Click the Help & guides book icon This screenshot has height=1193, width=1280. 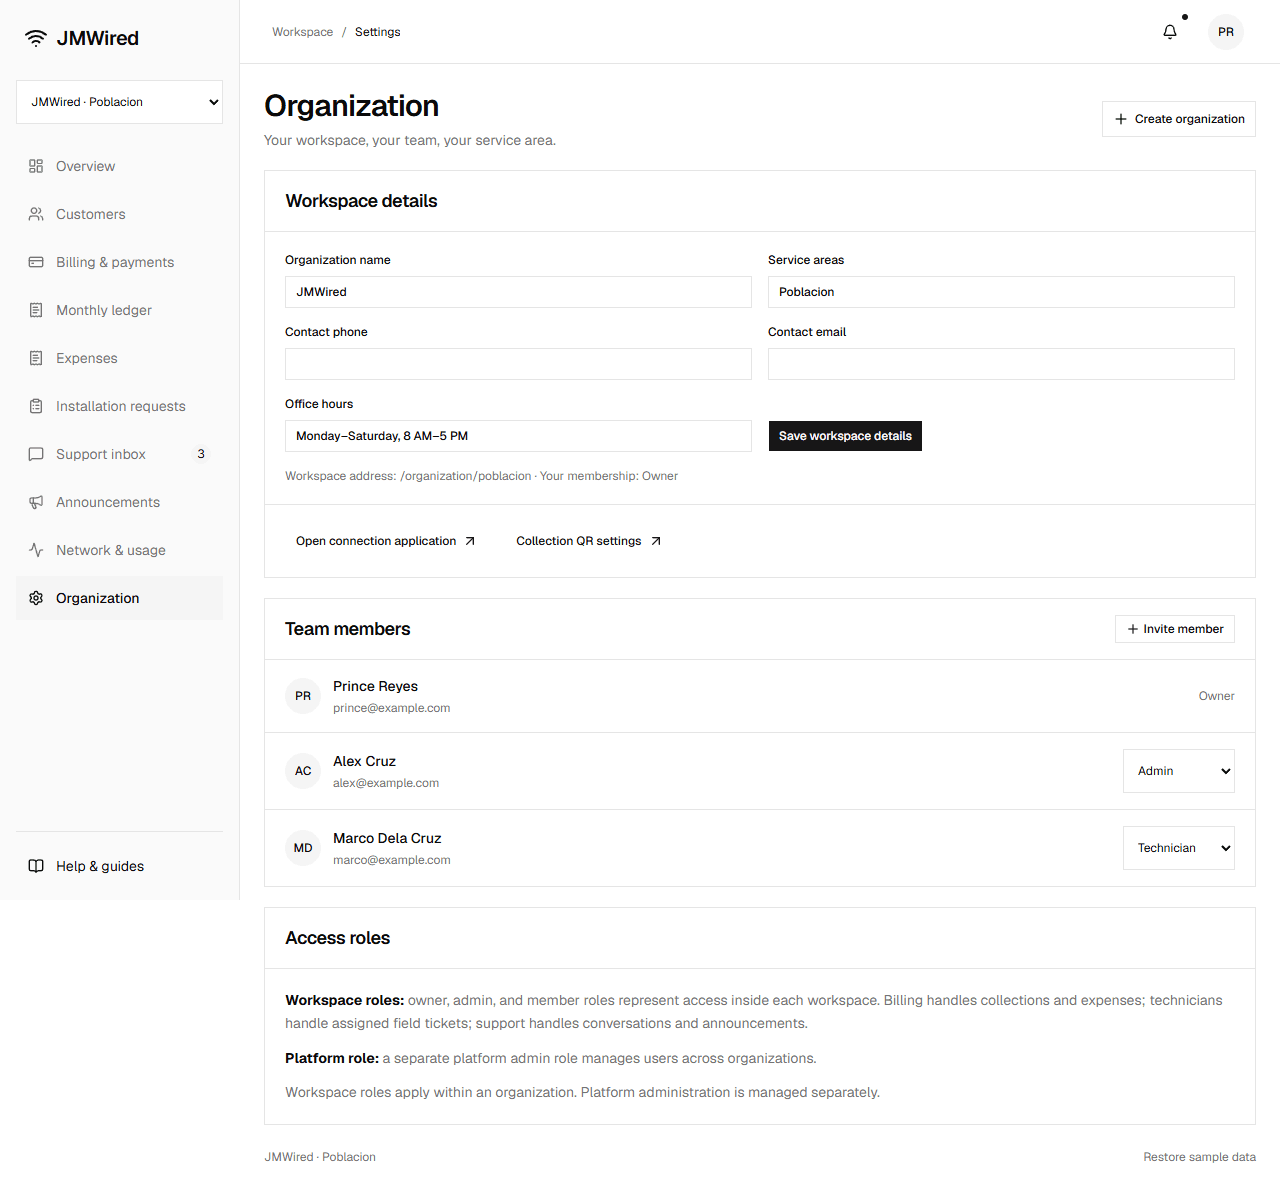click(x=36, y=866)
